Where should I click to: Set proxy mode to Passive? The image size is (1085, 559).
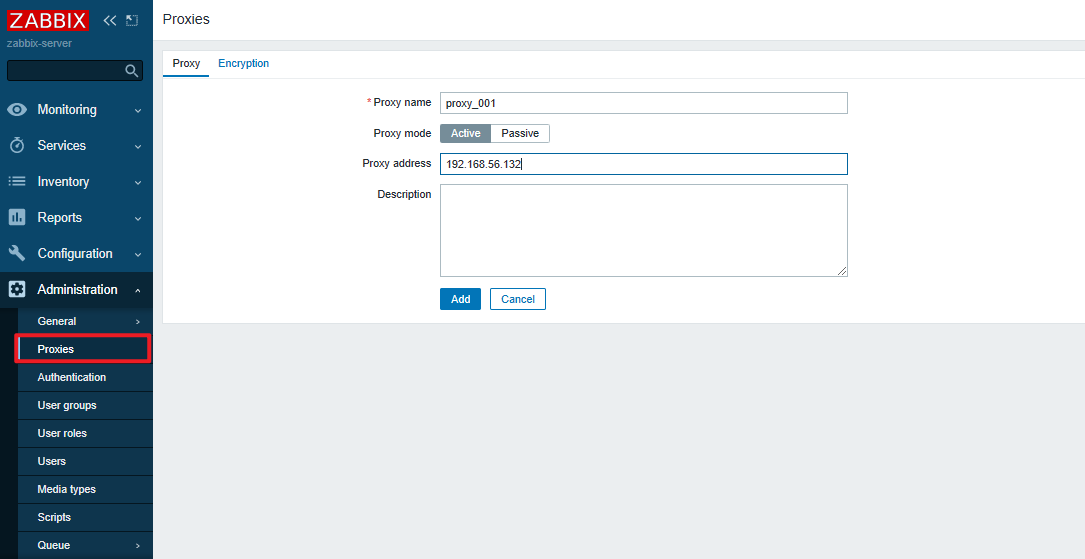coord(520,134)
